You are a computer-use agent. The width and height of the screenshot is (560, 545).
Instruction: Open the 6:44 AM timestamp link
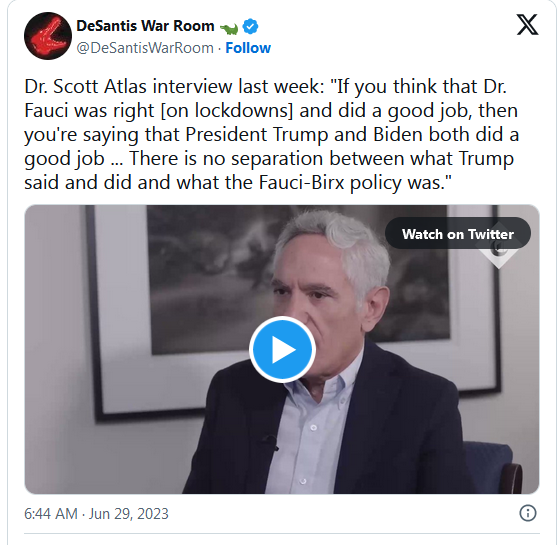point(51,514)
